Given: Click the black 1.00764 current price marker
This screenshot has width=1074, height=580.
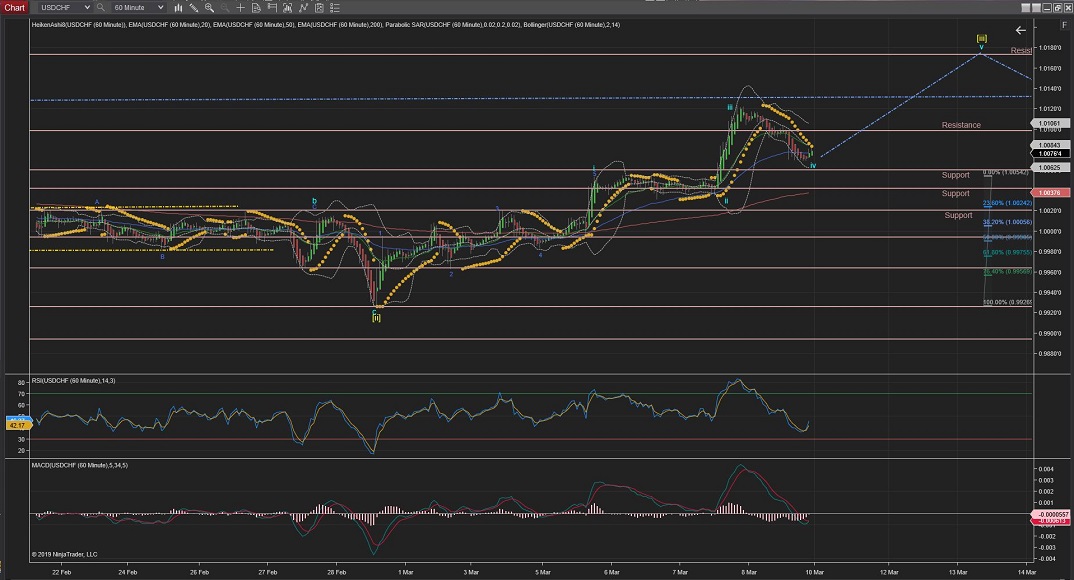Looking at the screenshot, I should [1049, 153].
